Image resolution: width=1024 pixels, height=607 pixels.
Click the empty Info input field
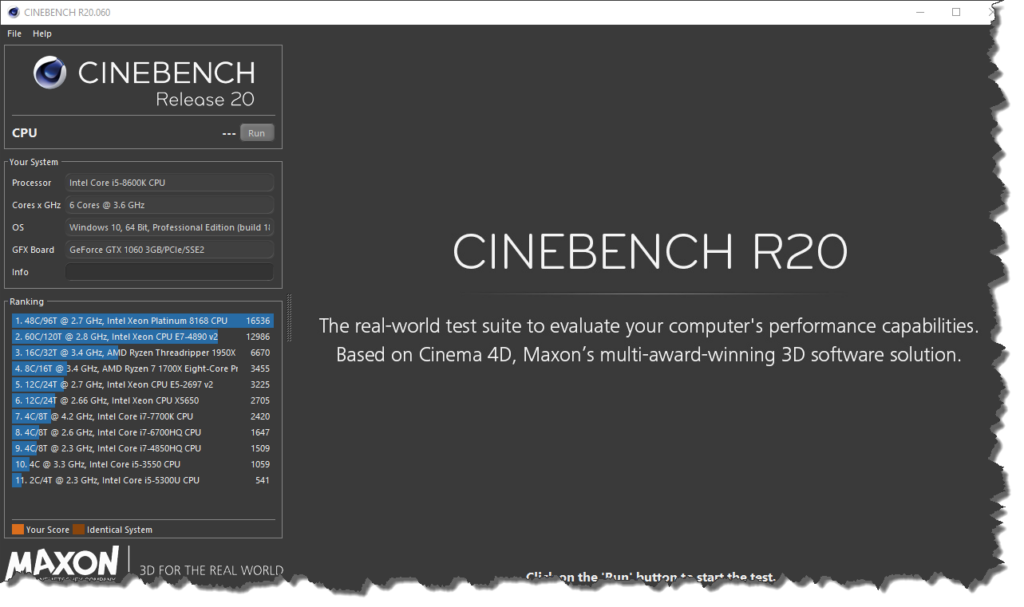click(x=169, y=272)
